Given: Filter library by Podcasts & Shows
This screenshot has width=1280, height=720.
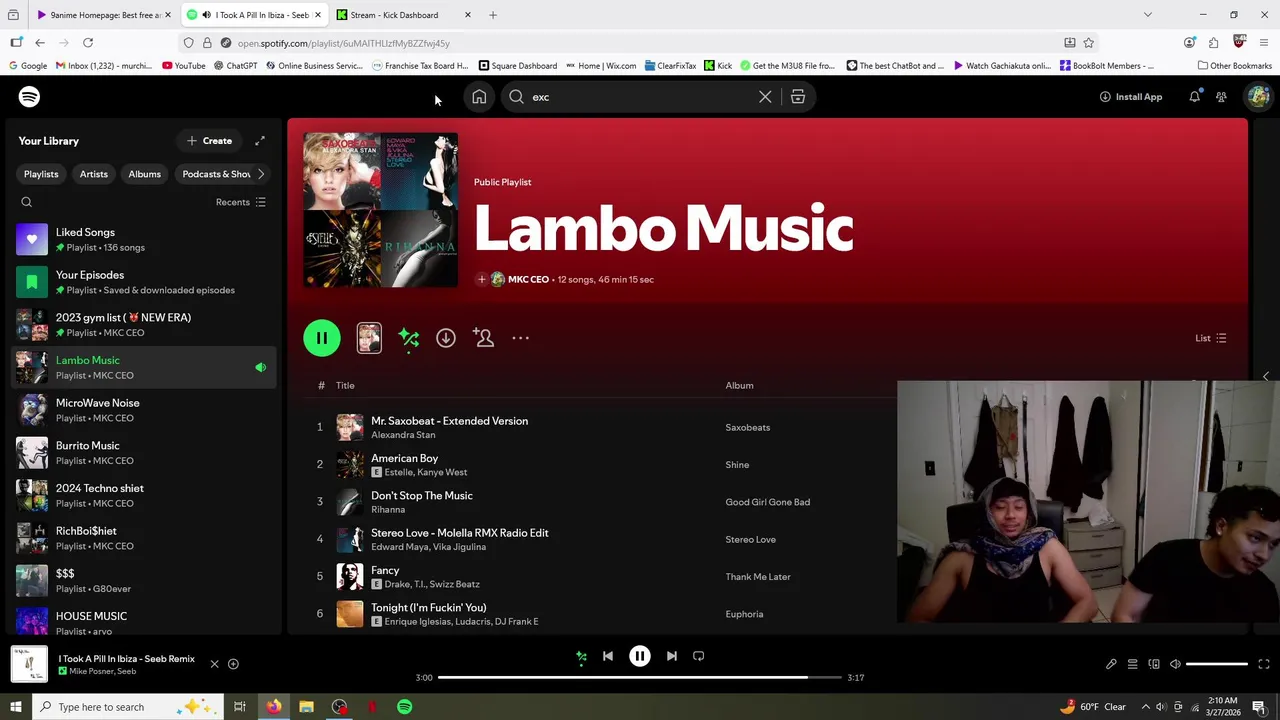Looking at the screenshot, I should click(x=214, y=174).
